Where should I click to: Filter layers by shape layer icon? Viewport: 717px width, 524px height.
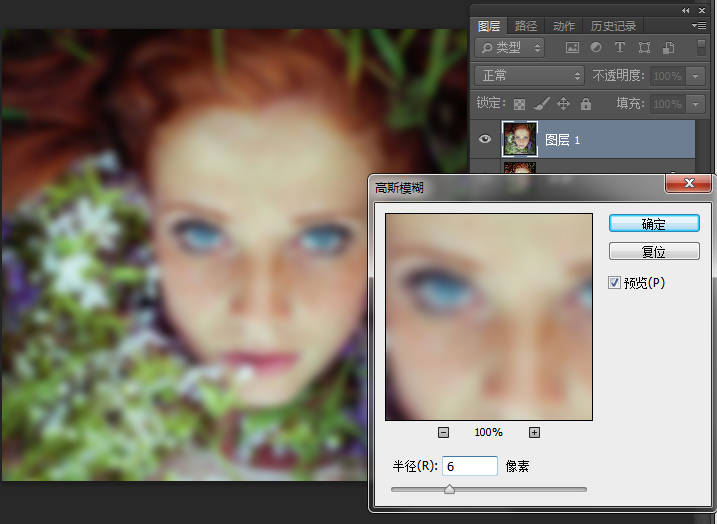click(644, 48)
